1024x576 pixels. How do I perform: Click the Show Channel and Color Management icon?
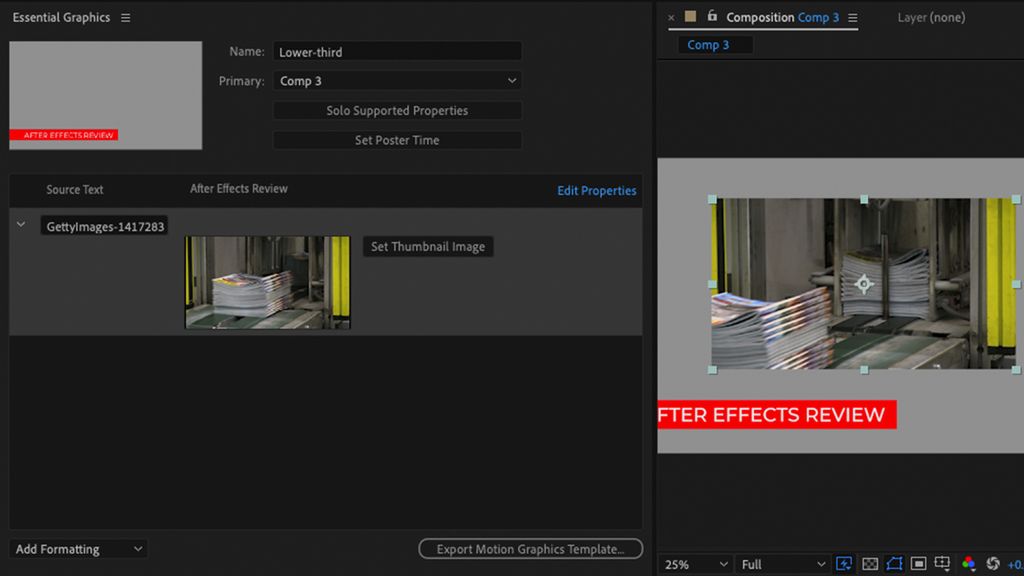[968, 563]
